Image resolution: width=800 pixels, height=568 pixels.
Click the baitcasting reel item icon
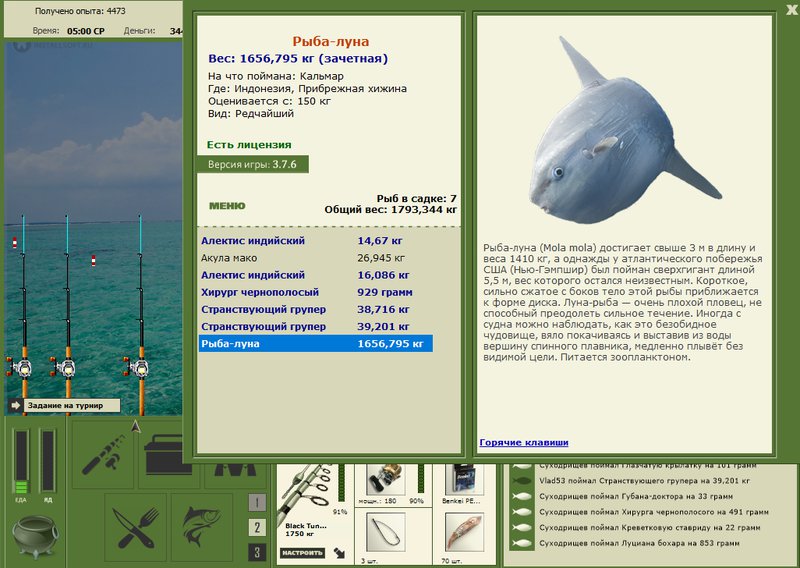pos(386,480)
